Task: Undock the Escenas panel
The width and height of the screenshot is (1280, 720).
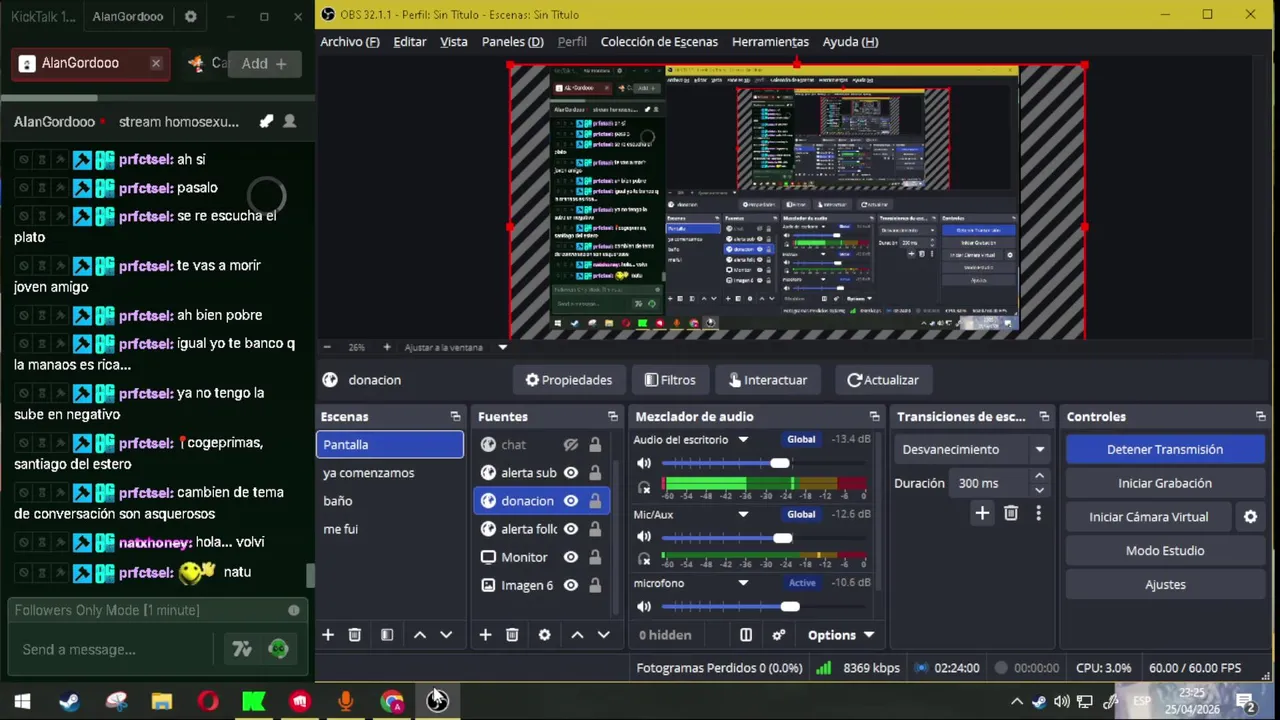Action: 455,416
